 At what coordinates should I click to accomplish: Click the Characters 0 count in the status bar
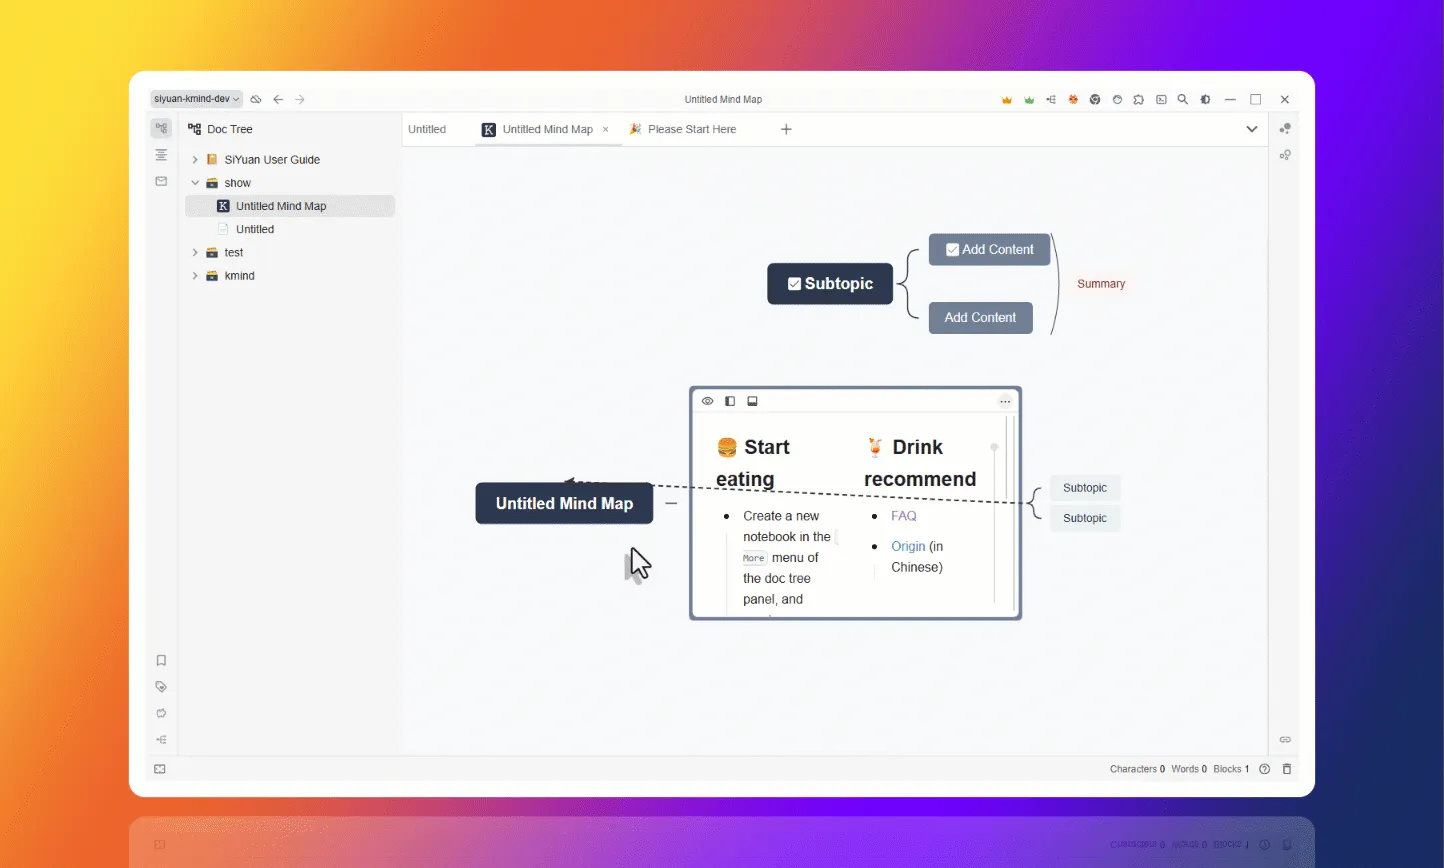coord(1137,769)
